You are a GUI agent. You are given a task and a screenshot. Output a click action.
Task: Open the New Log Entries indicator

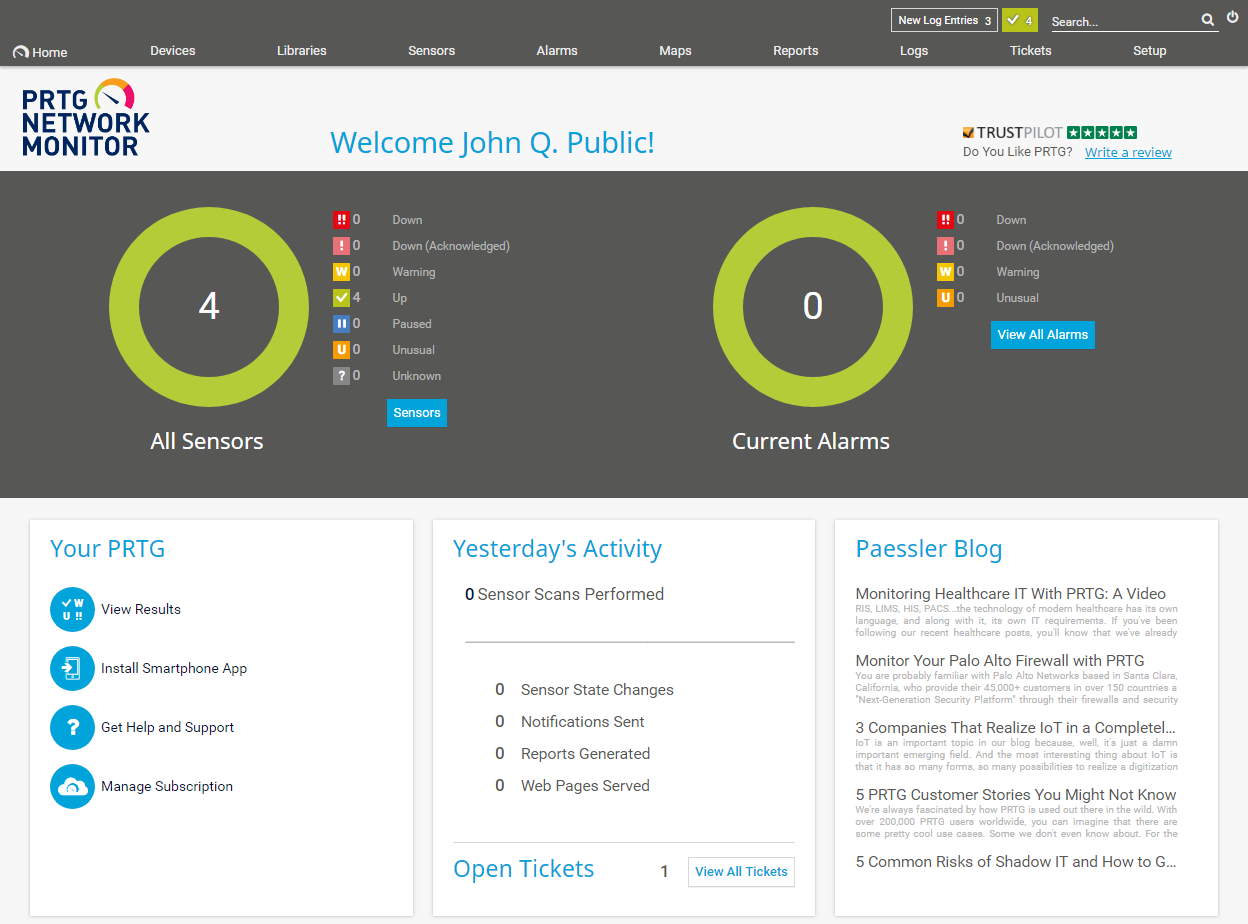click(x=943, y=20)
